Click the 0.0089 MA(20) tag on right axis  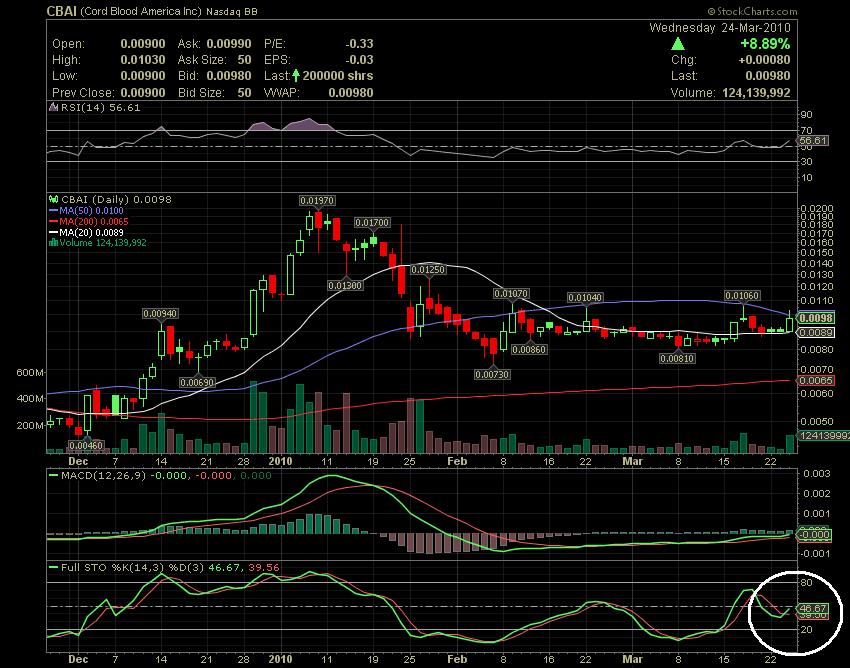(x=816, y=332)
